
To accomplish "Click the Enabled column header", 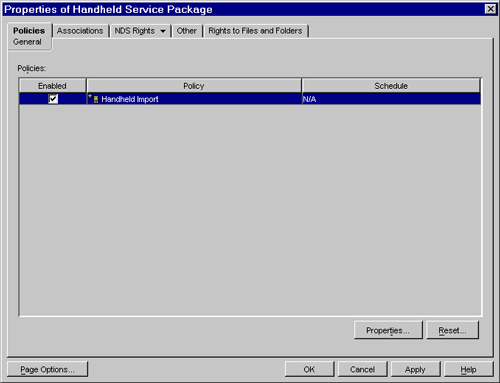I will (52, 86).
